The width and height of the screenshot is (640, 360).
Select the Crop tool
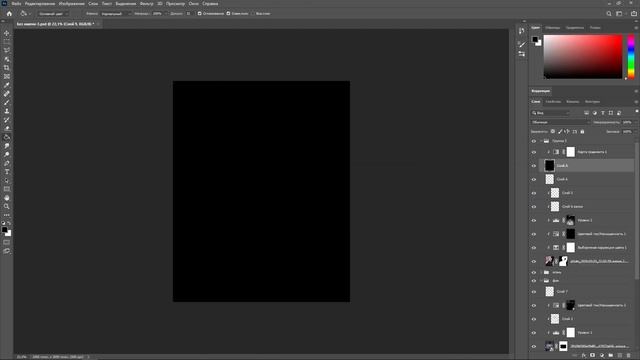coord(7,68)
